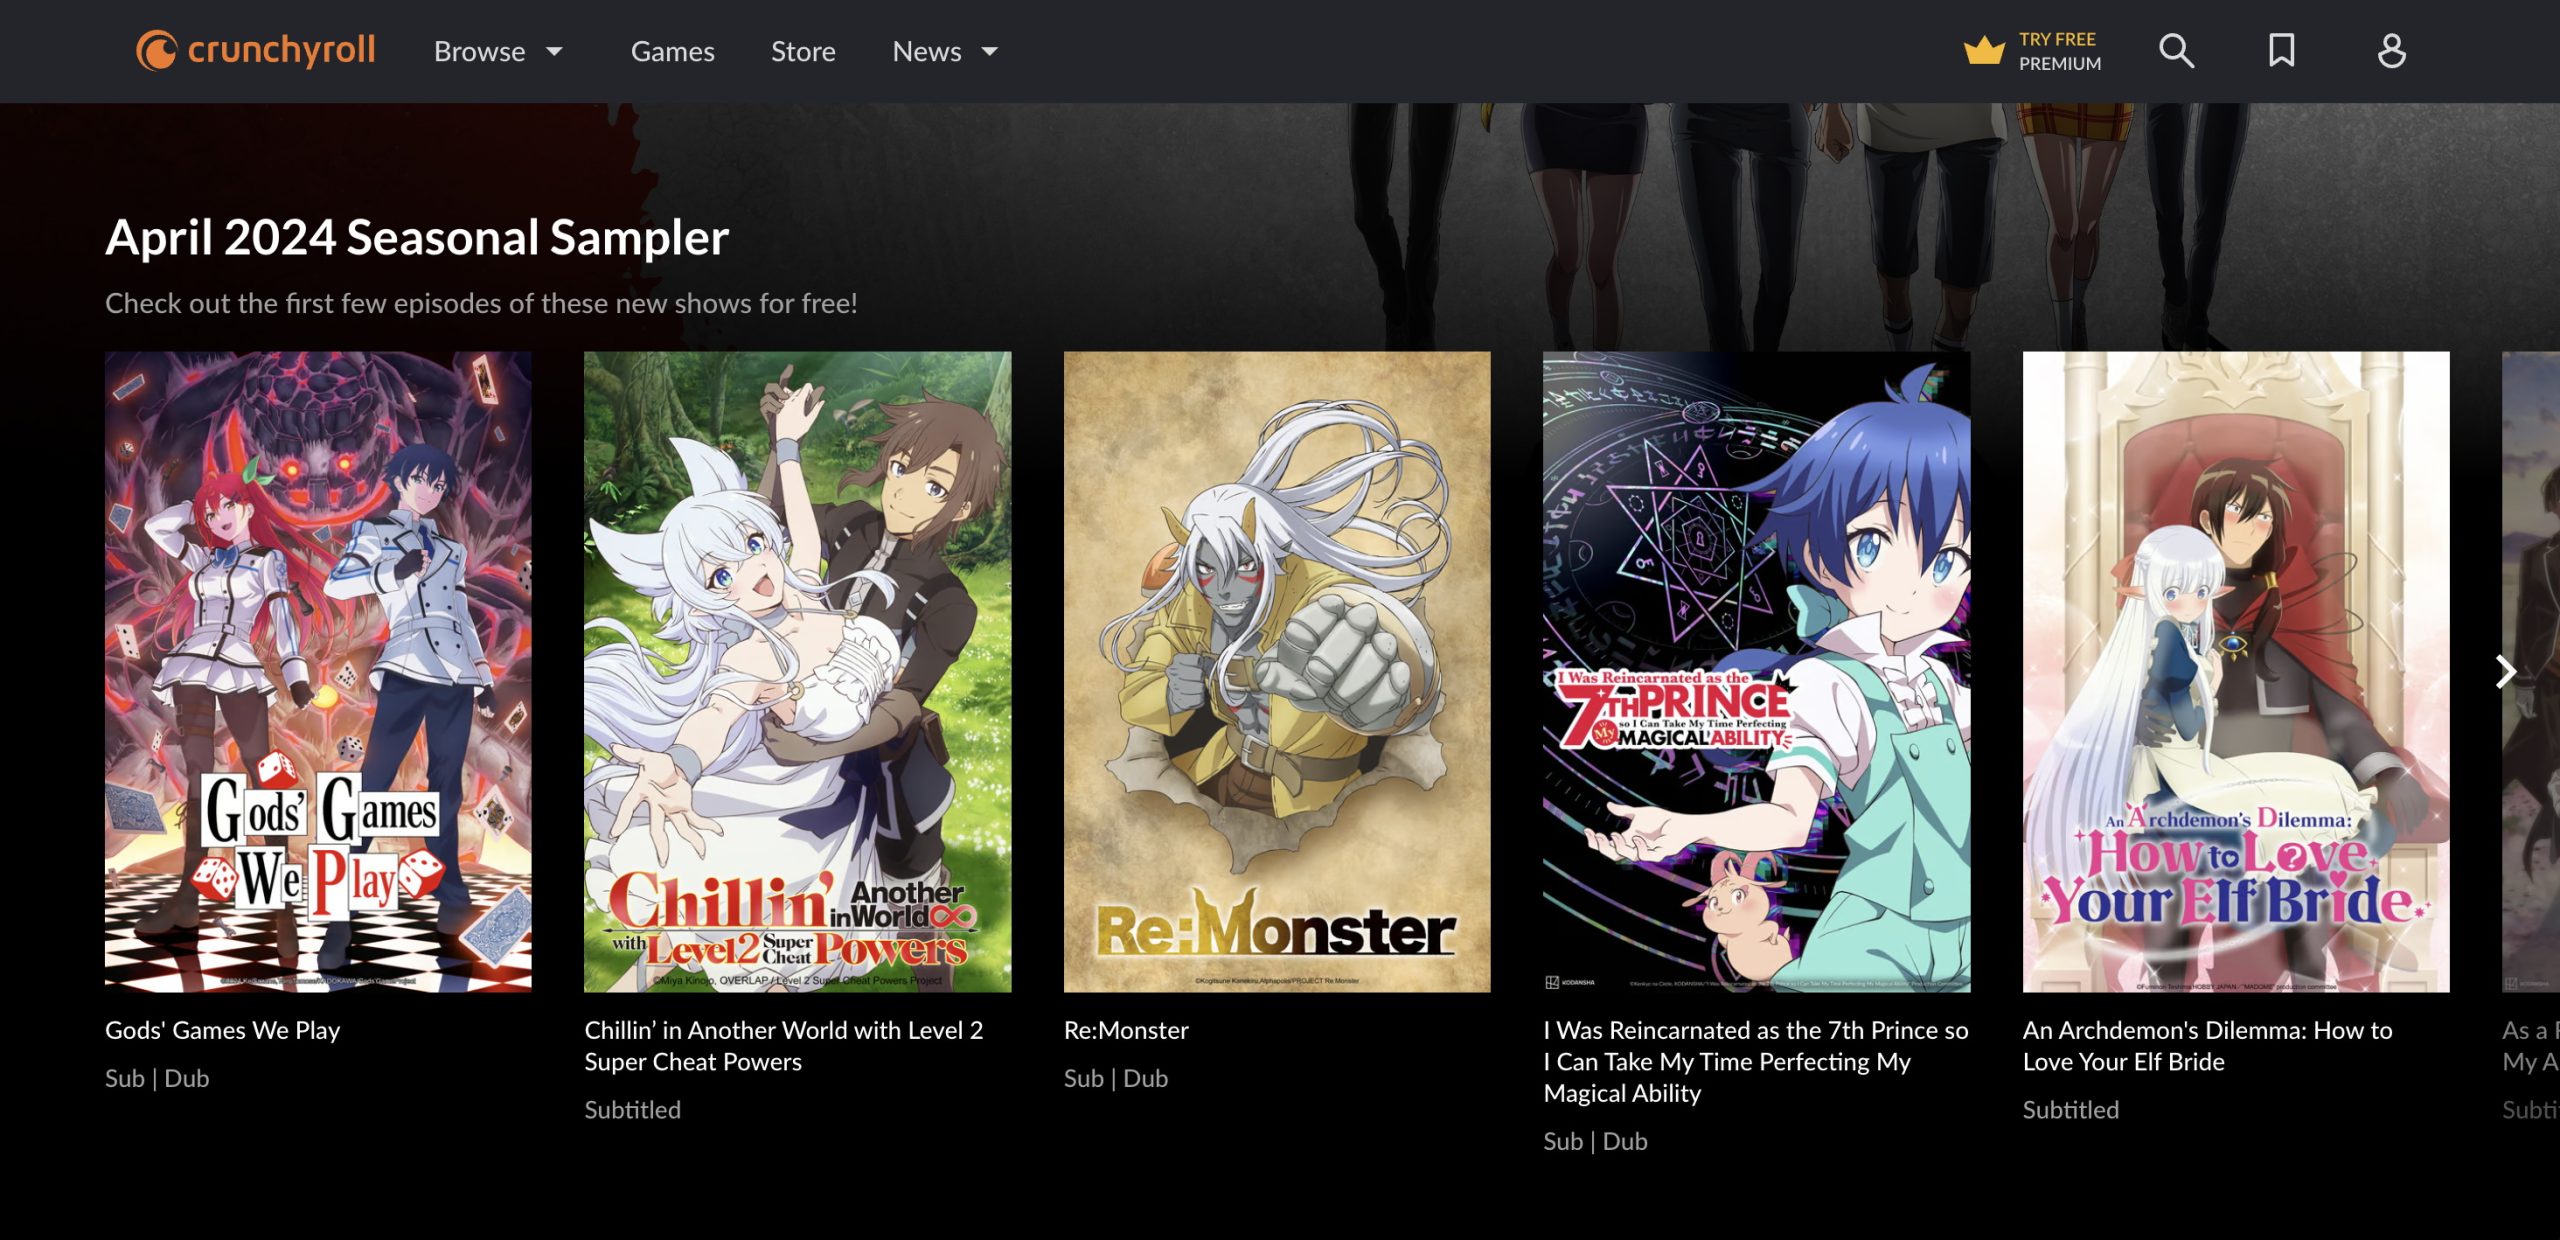Expand the Browse dropdown menu
This screenshot has height=1240, width=2560.
click(x=498, y=51)
